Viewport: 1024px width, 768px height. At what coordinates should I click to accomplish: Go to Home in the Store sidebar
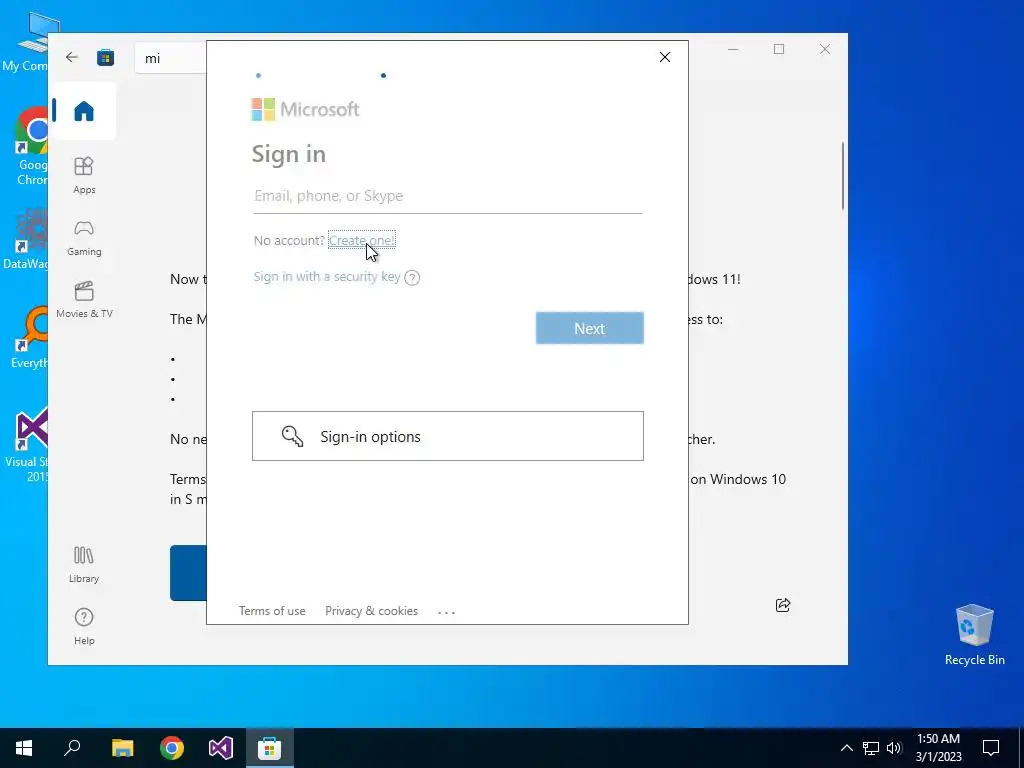[84, 111]
